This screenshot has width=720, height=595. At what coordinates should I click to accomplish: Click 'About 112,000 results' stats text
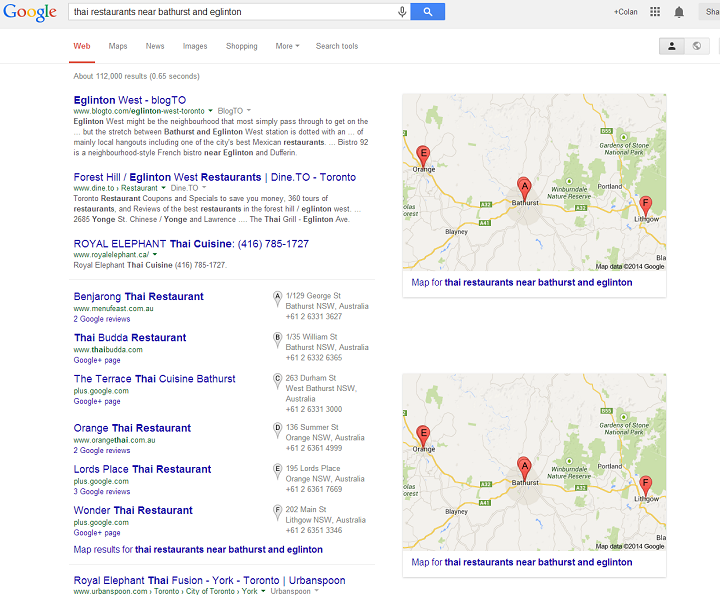pos(136,76)
